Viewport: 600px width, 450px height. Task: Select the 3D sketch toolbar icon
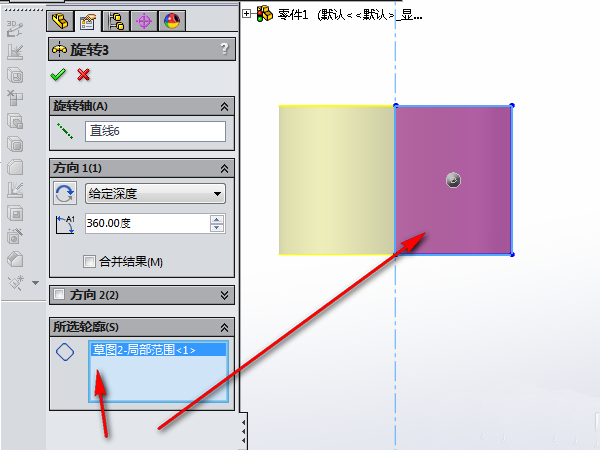(x=15, y=29)
